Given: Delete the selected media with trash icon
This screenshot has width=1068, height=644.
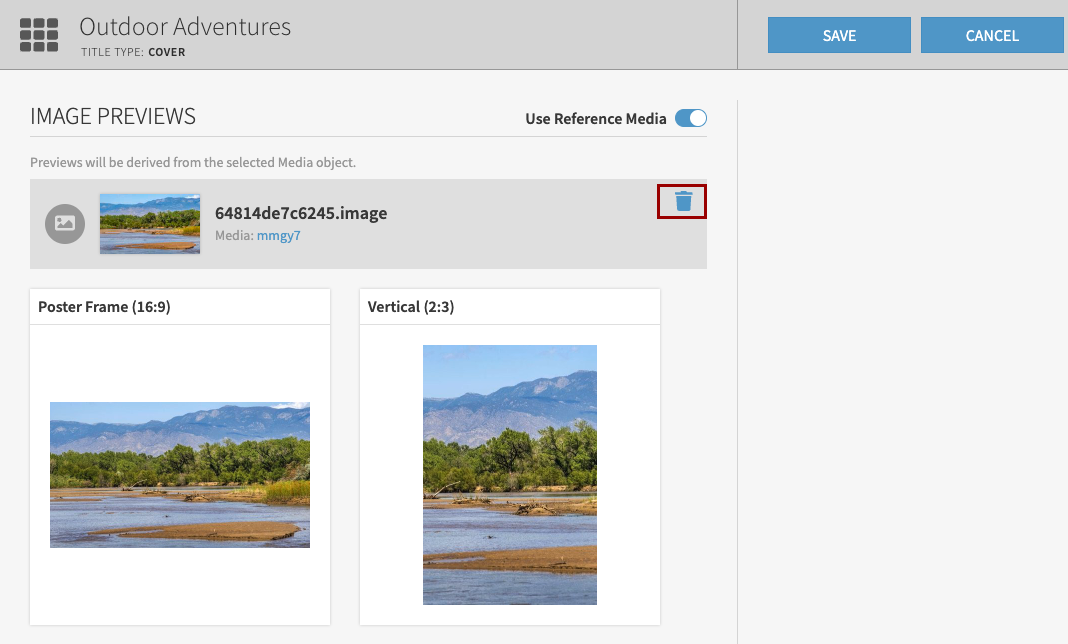Looking at the screenshot, I should click(683, 201).
